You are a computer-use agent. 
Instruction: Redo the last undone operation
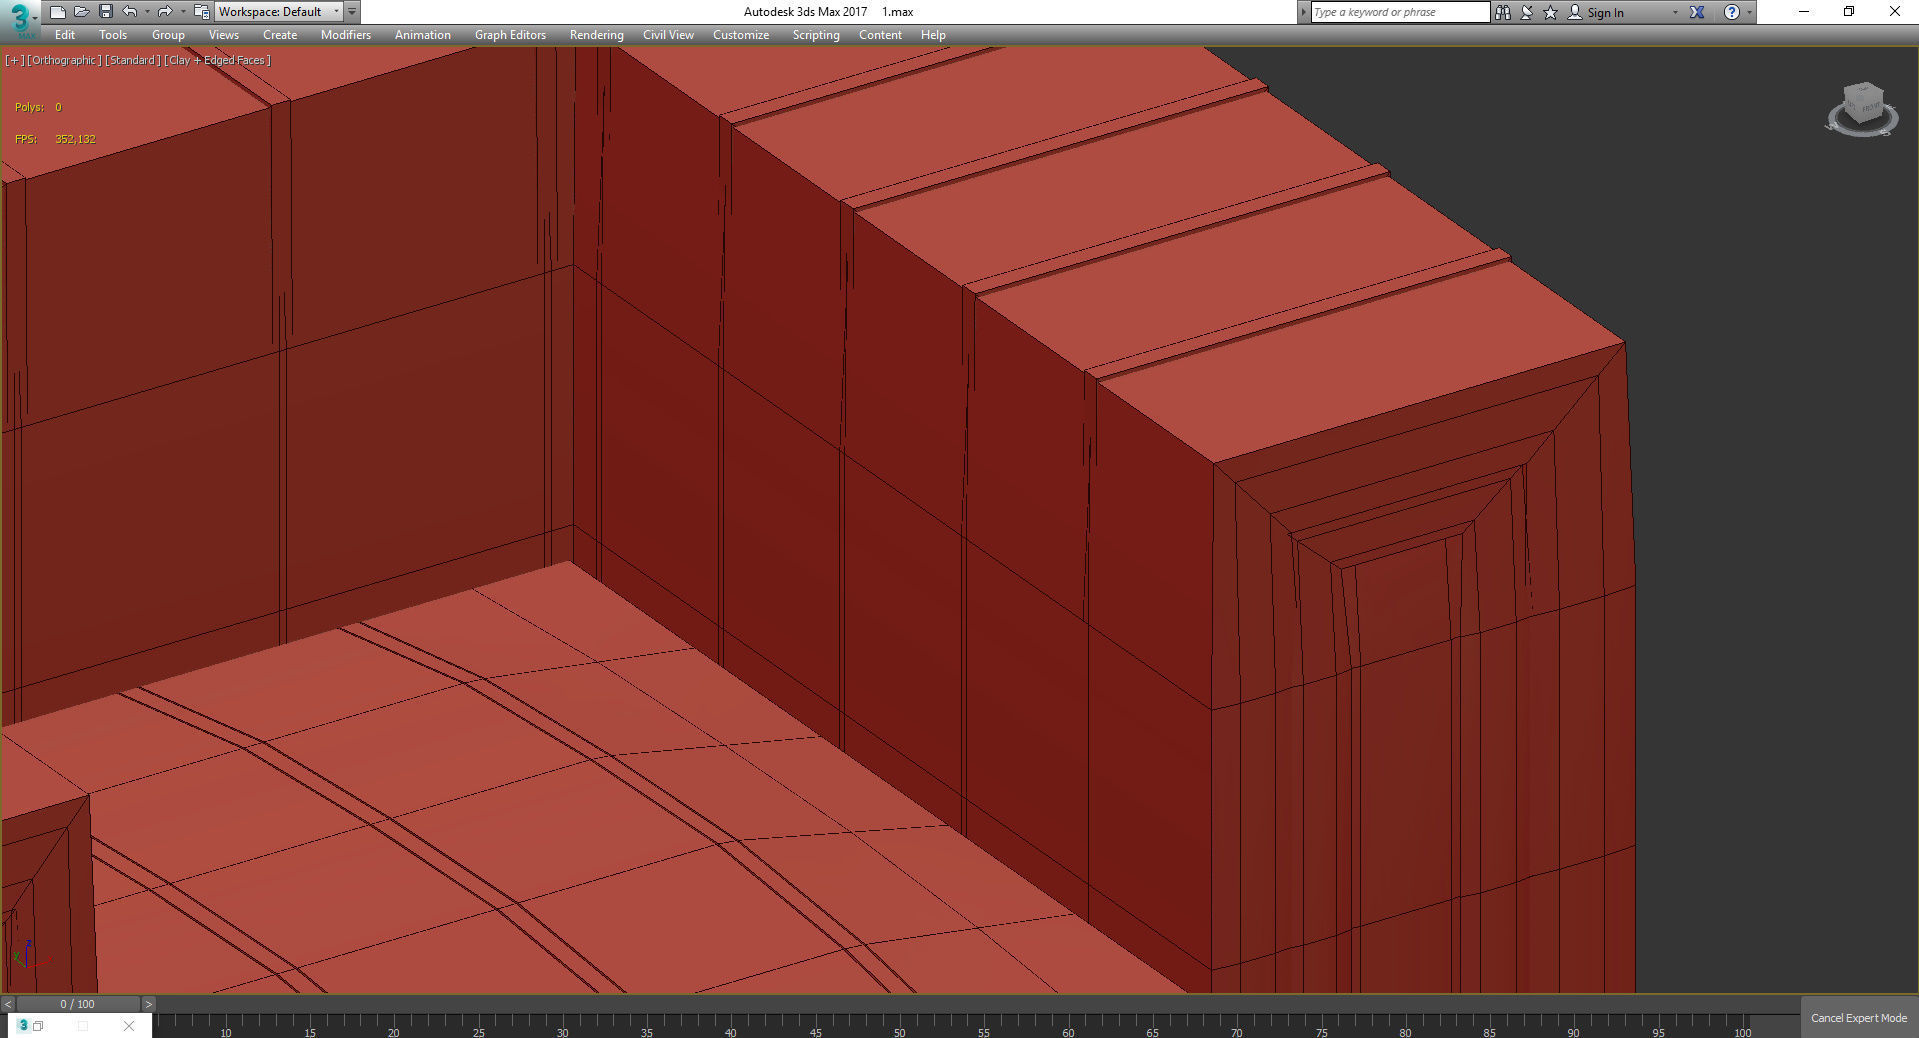(165, 12)
